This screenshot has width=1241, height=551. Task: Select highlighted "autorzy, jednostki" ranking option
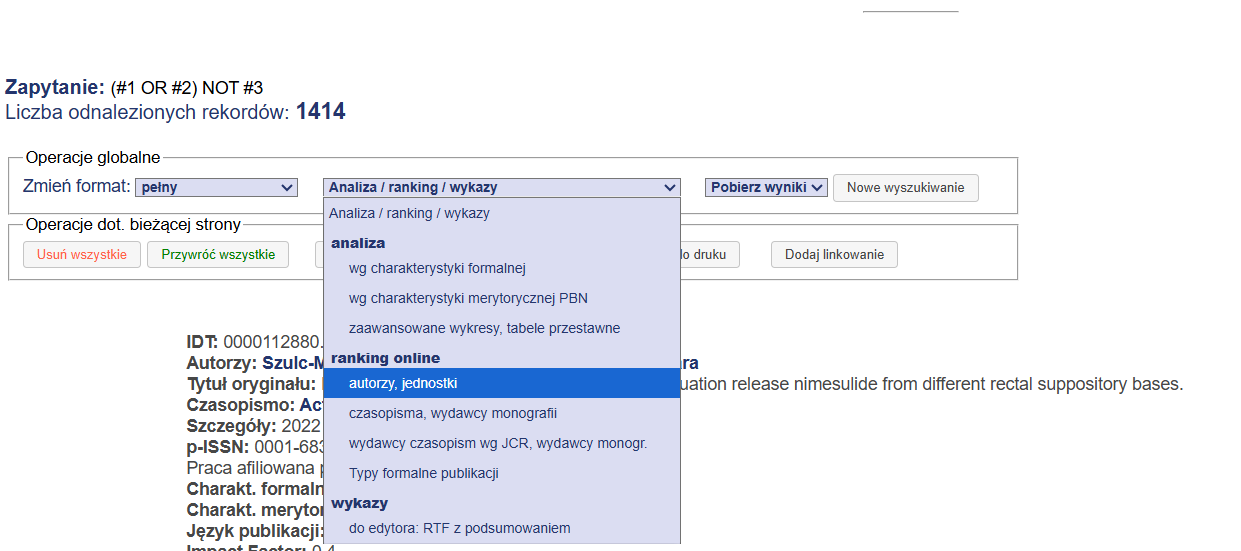pyautogui.click(x=403, y=383)
